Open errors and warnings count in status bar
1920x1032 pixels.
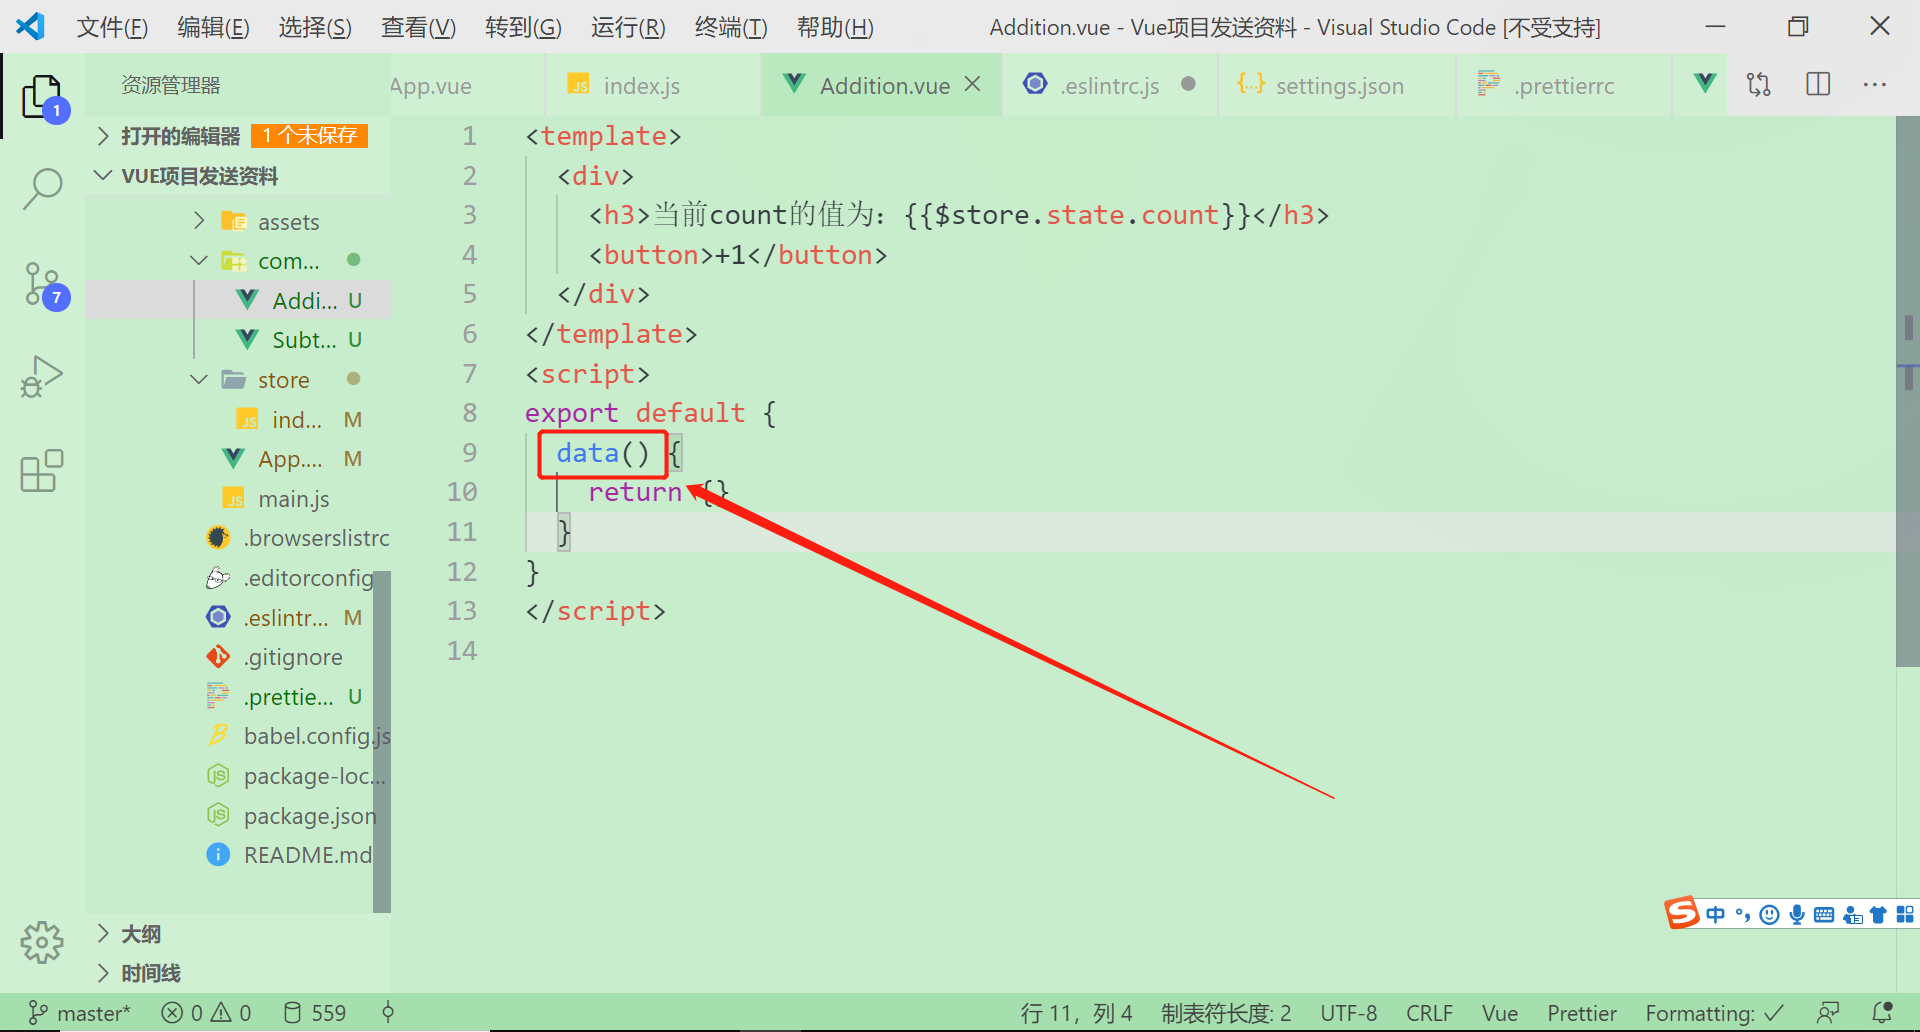[206, 1013]
